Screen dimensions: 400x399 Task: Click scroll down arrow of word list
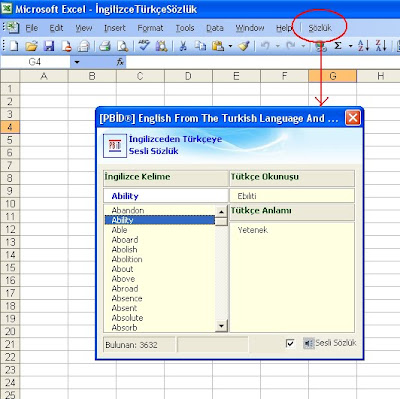(221, 325)
